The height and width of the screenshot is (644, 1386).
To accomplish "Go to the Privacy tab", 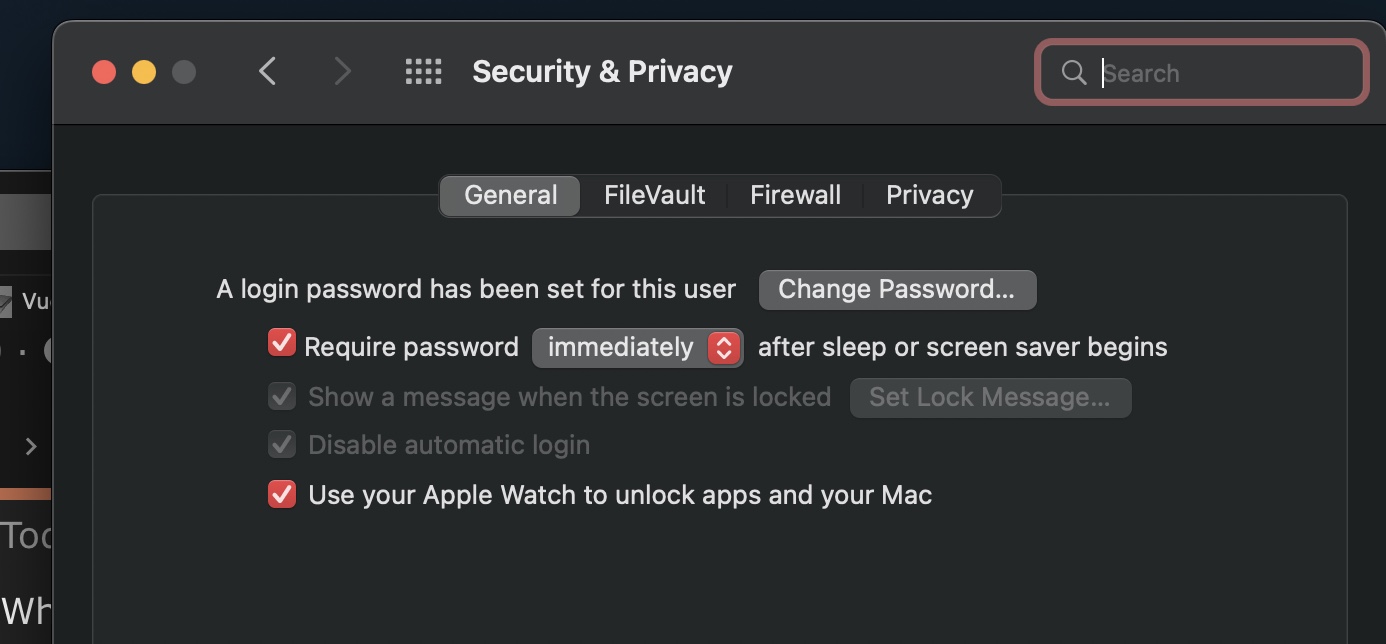I will click(x=929, y=195).
